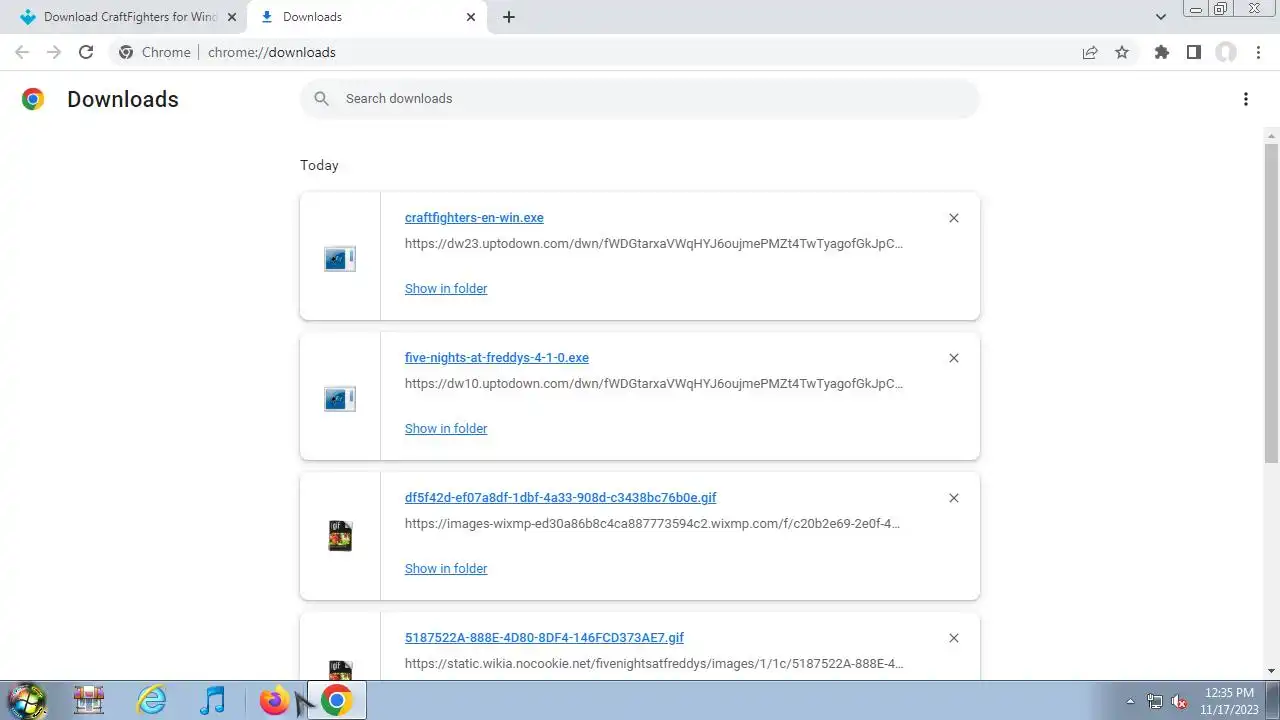Open df5f42d-ef07a8df gif file link
This screenshot has width=1280, height=720.
pos(560,498)
